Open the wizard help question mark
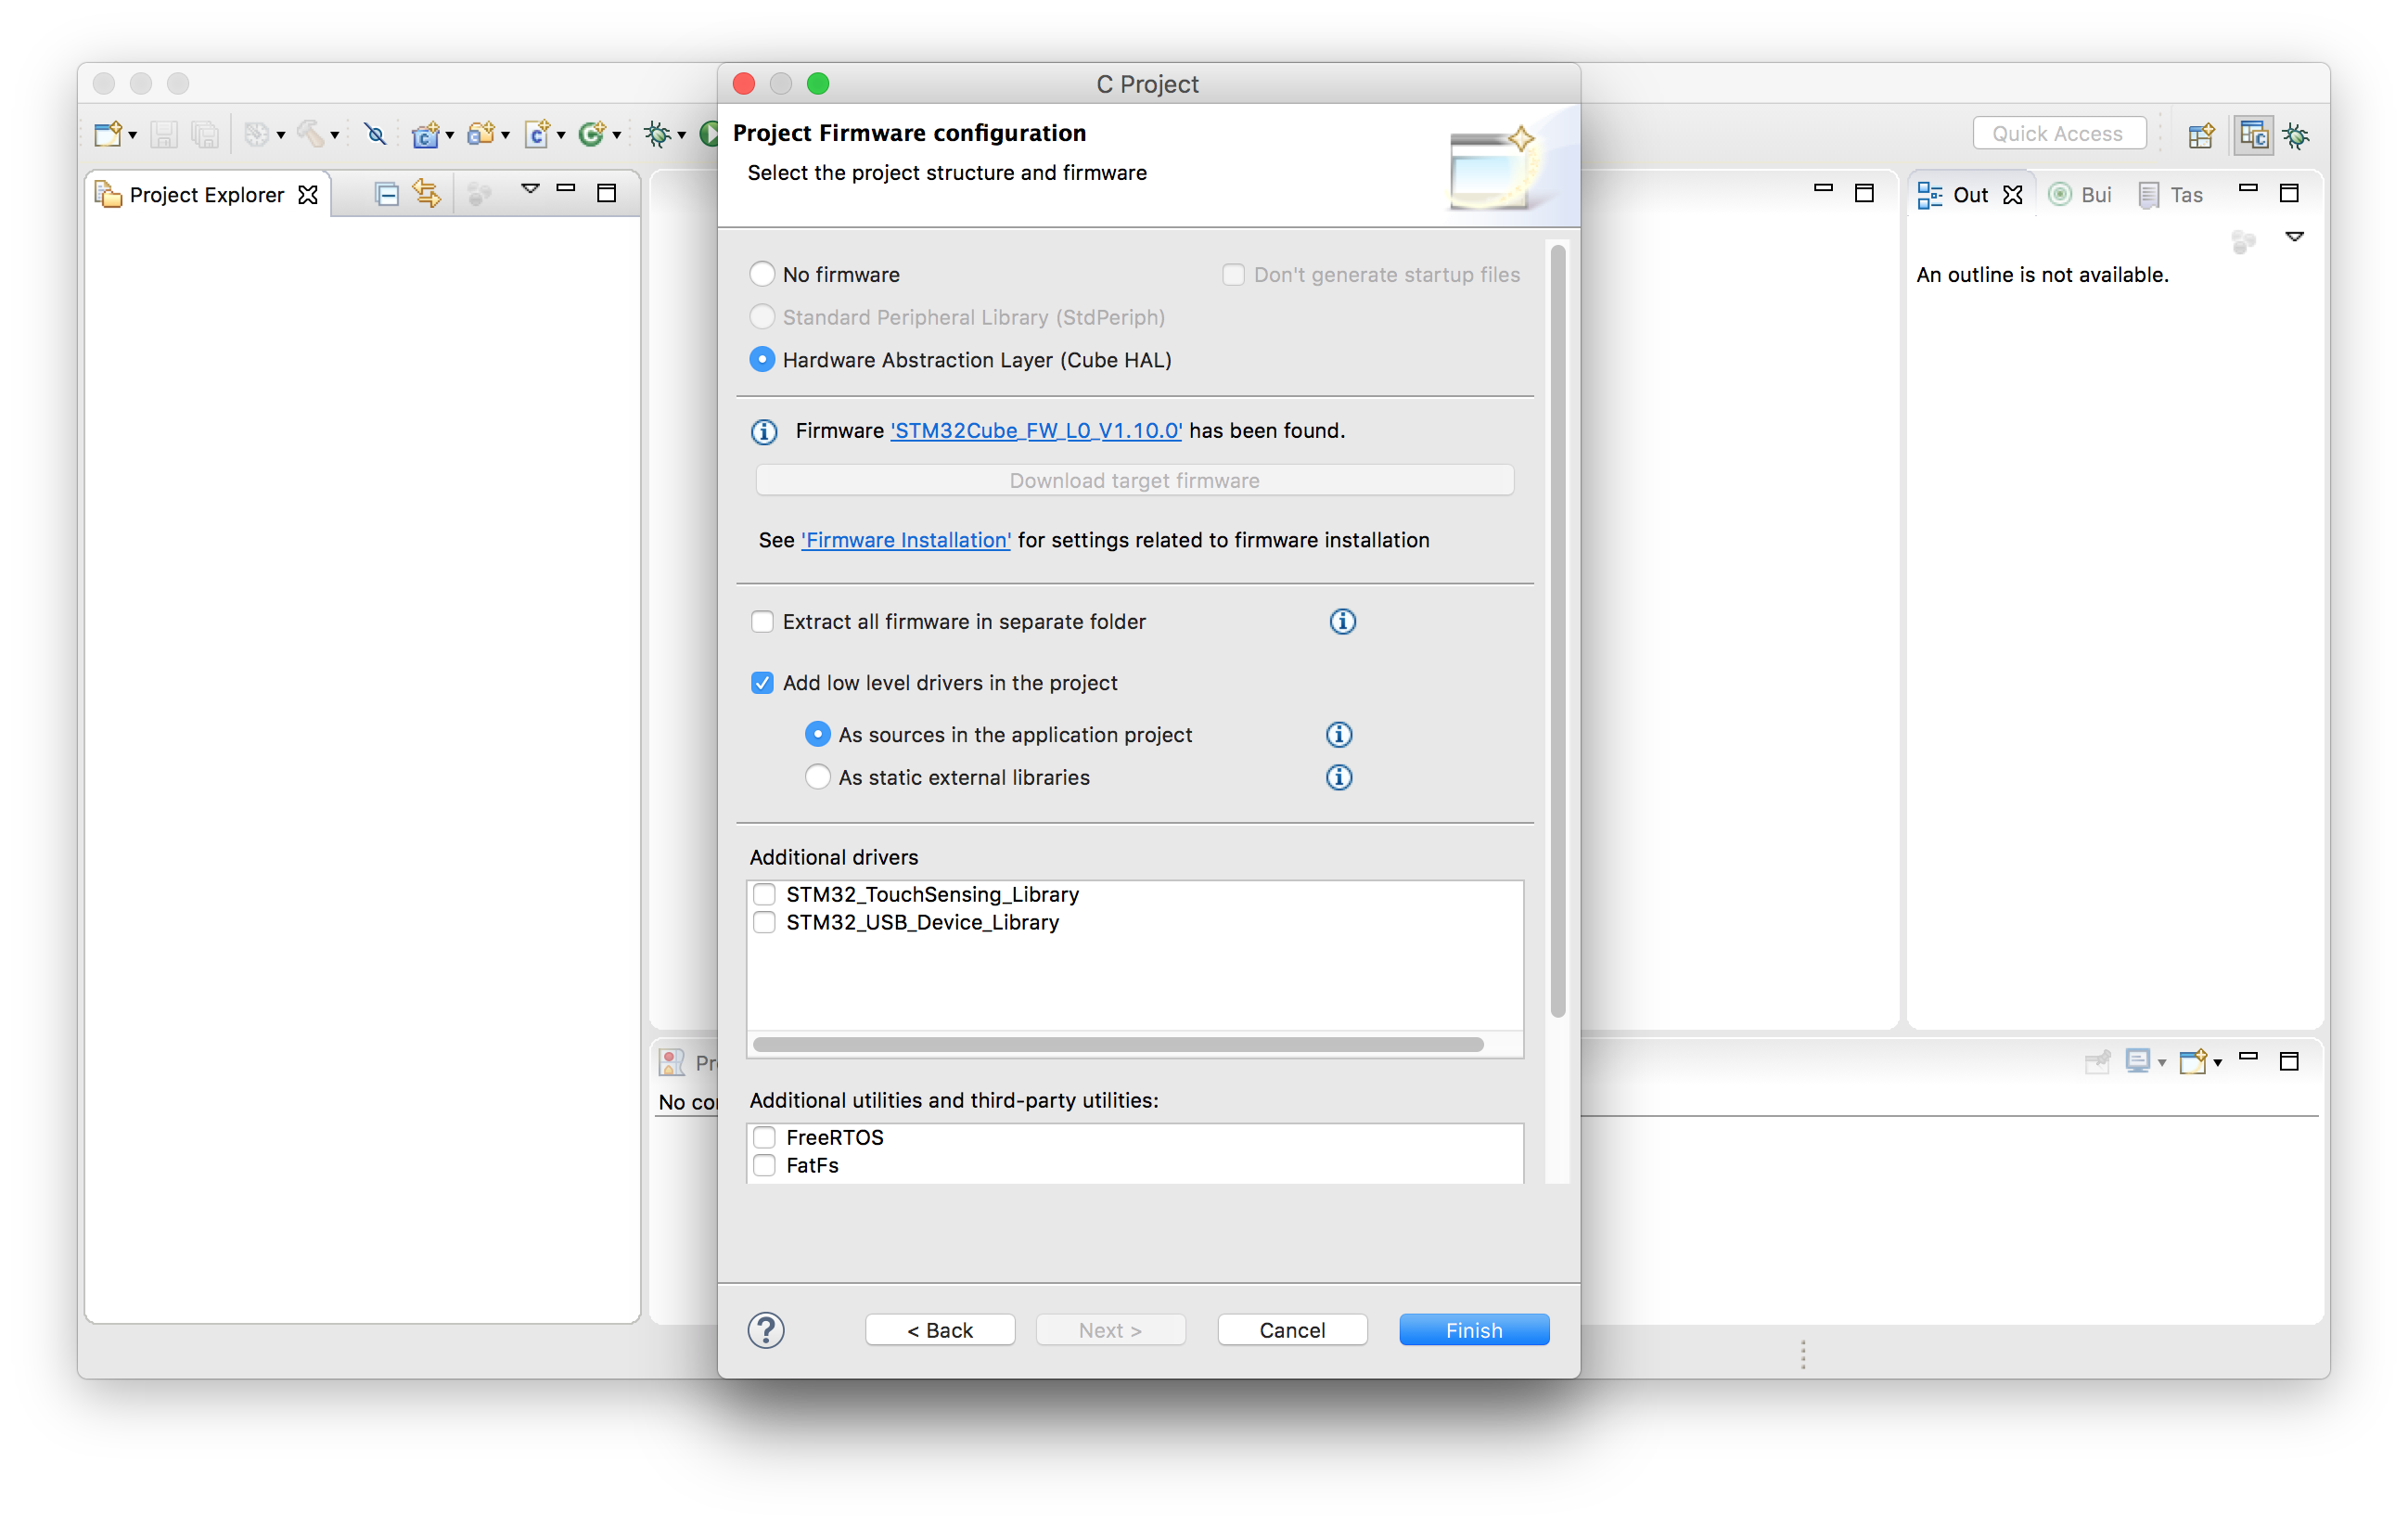Image resolution: width=2408 pixels, height=1527 pixels. pyautogui.click(x=766, y=1330)
